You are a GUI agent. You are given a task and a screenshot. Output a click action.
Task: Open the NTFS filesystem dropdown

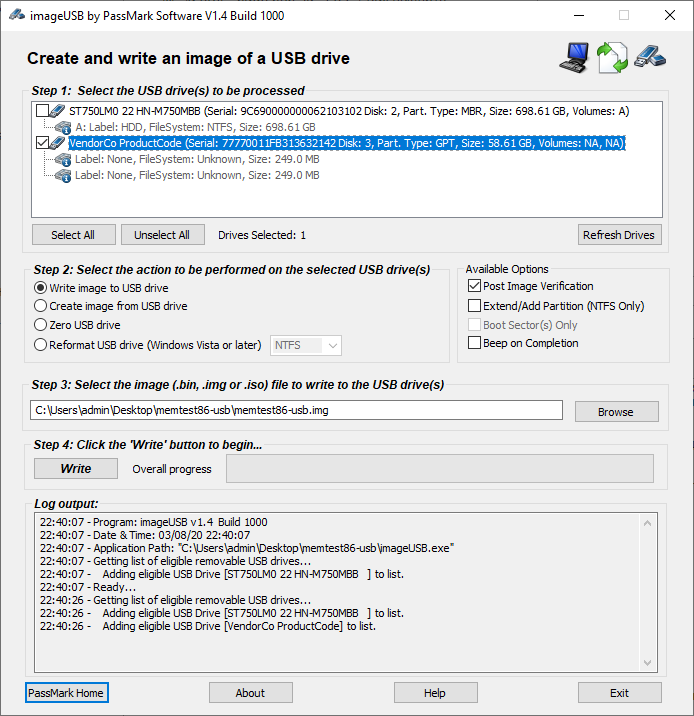(306, 345)
